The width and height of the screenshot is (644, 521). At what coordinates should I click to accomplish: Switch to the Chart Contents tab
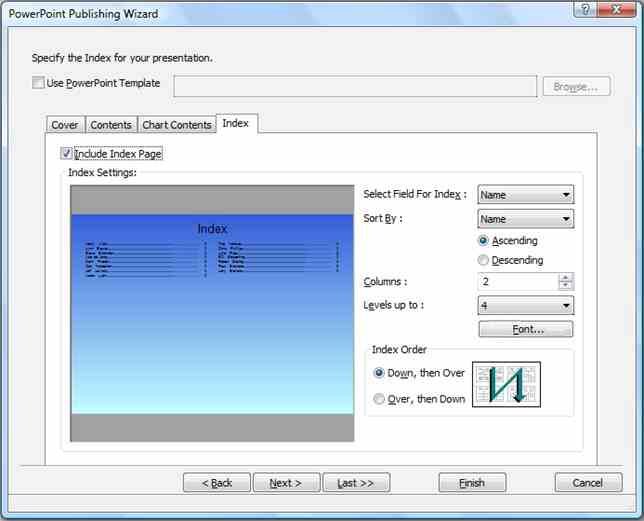pyautogui.click(x=177, y=125)
